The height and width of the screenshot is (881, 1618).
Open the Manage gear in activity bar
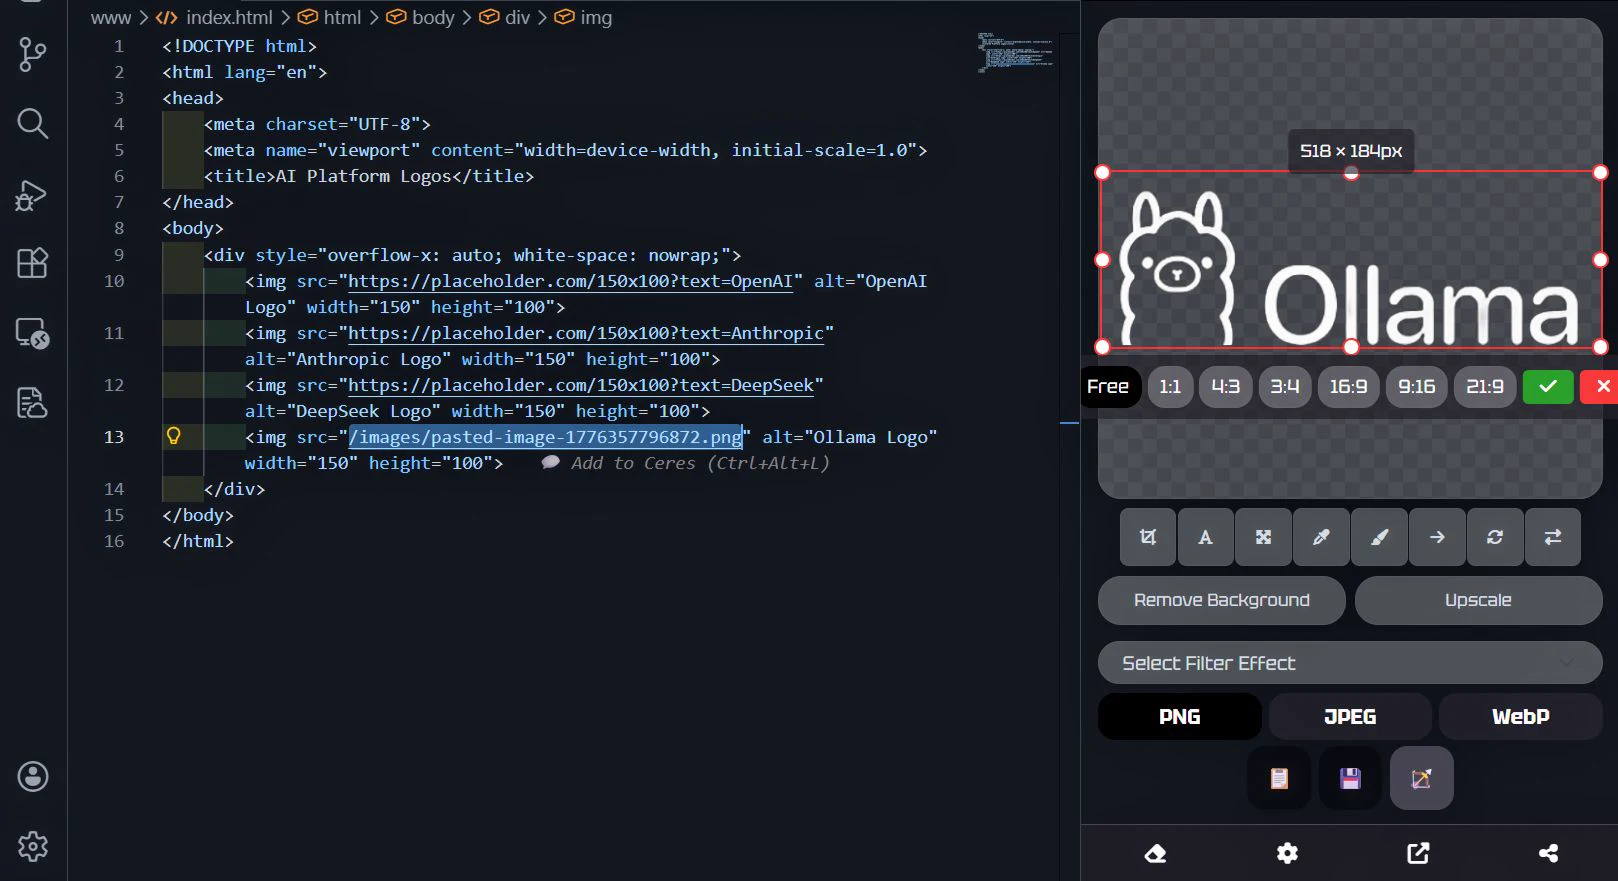[33, 846]
